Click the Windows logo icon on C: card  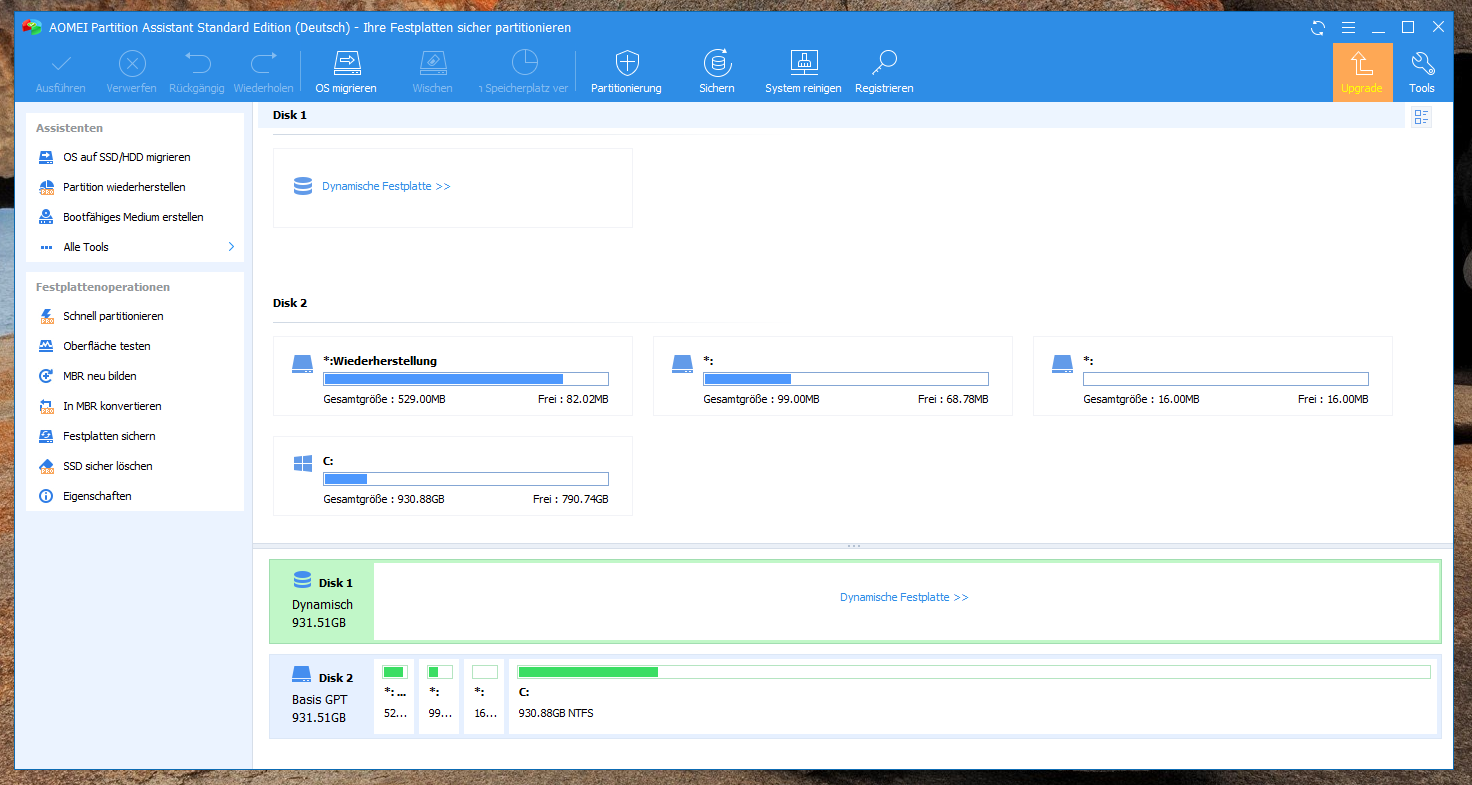point(303,464)
